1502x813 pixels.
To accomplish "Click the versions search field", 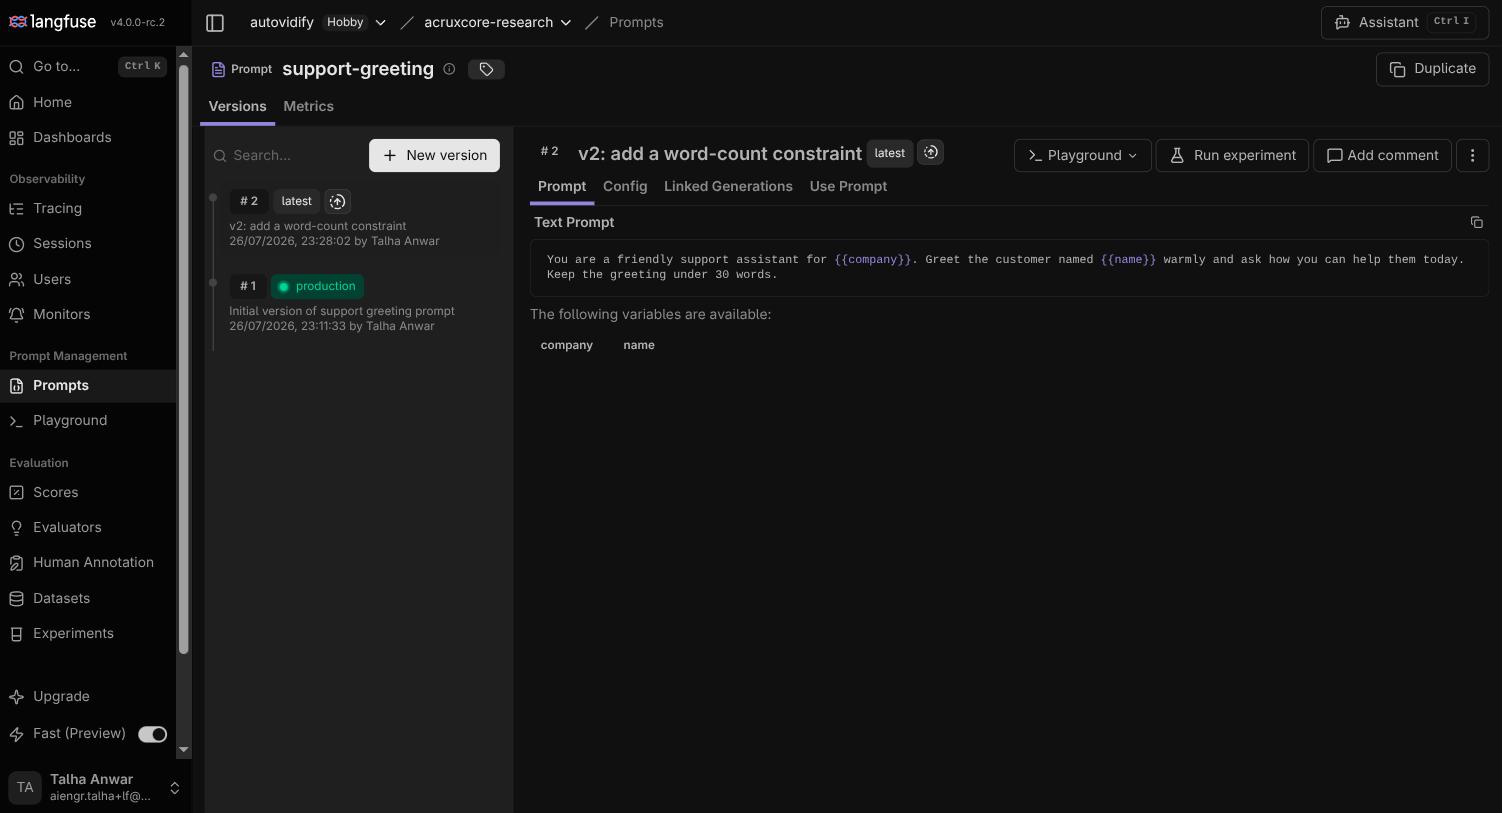I will [287, 155].
